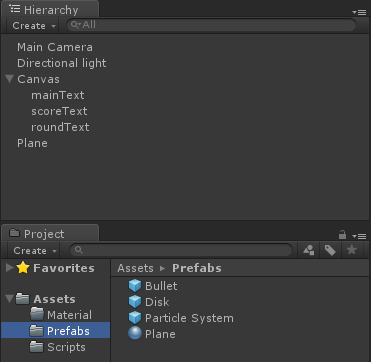Image resolution: width=371 pixels, height=362 pixels.
Task: Open search by type filter icon
Action: pyautogui.click(x=309, y=250)
